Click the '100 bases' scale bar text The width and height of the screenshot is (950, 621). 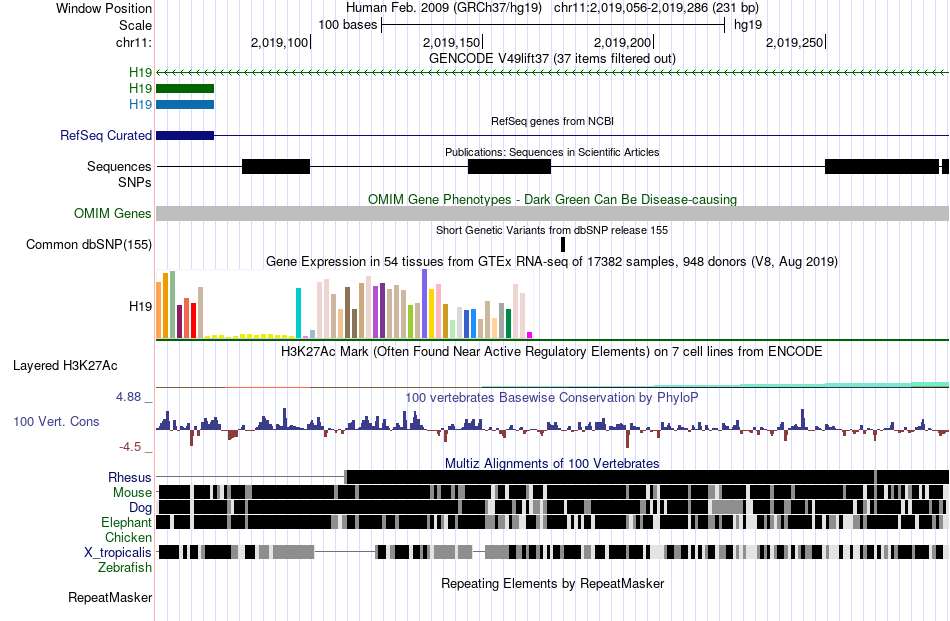(347, 25)
